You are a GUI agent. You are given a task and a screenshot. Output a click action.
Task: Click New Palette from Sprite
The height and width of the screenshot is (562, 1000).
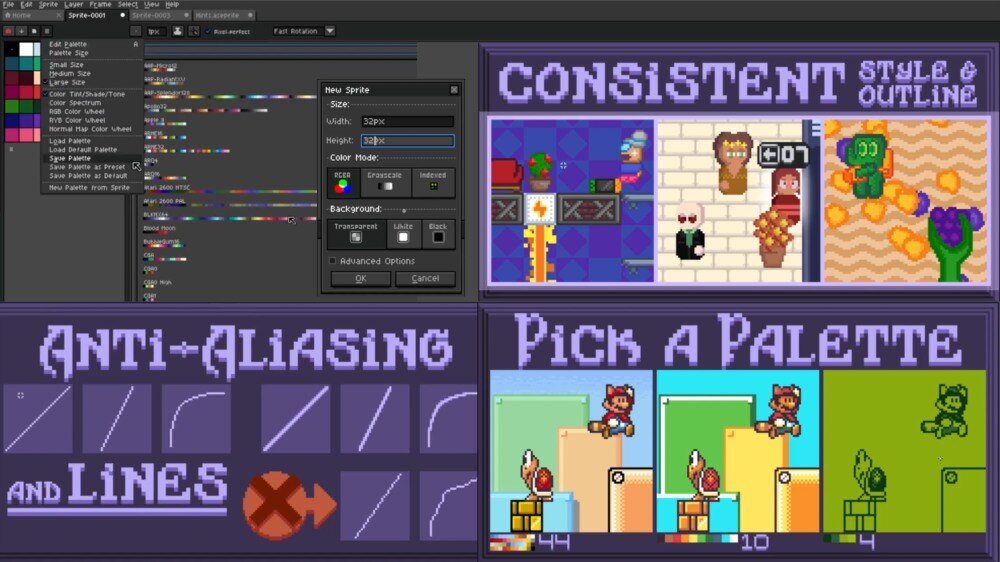(x=91, y=188)
